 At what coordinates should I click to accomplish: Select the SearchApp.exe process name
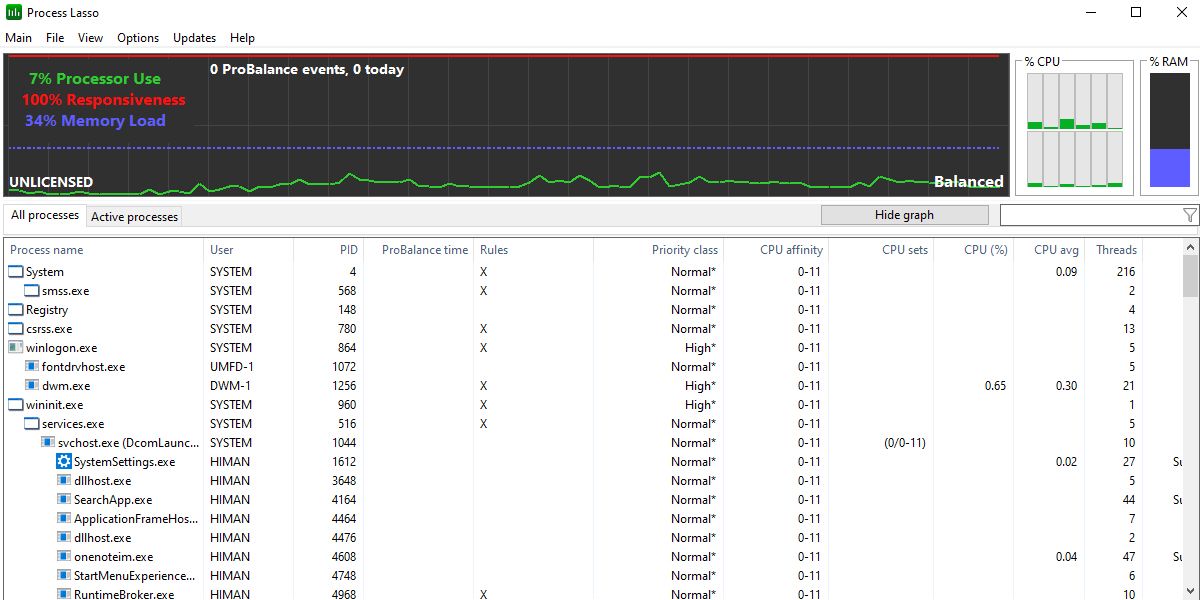[x=113, y=500]
